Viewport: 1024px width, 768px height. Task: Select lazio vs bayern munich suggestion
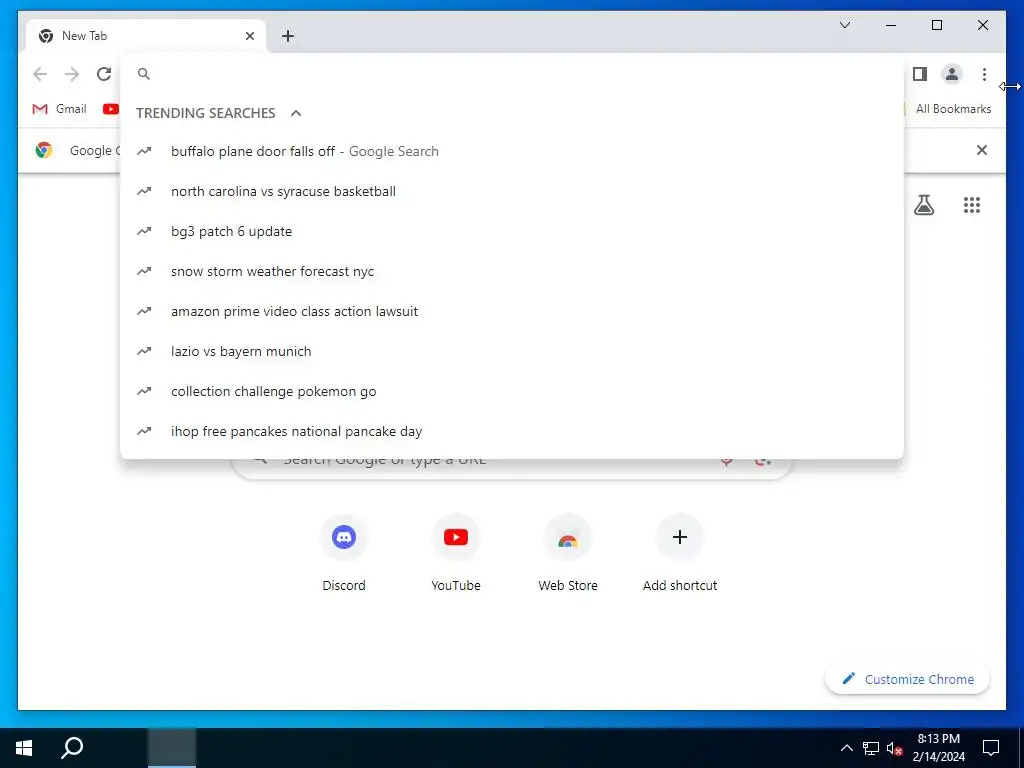512,351
